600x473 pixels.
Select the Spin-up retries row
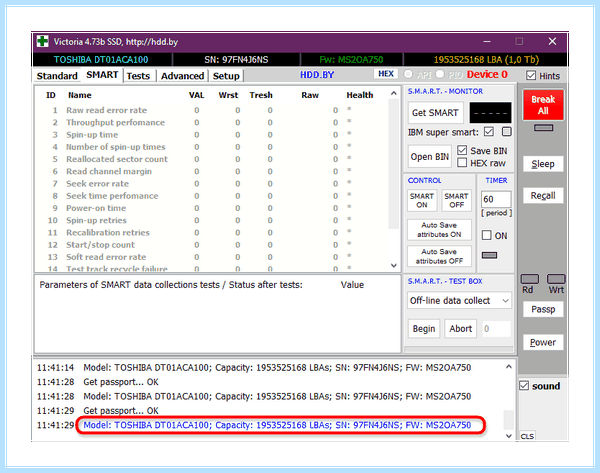(211, 220)
